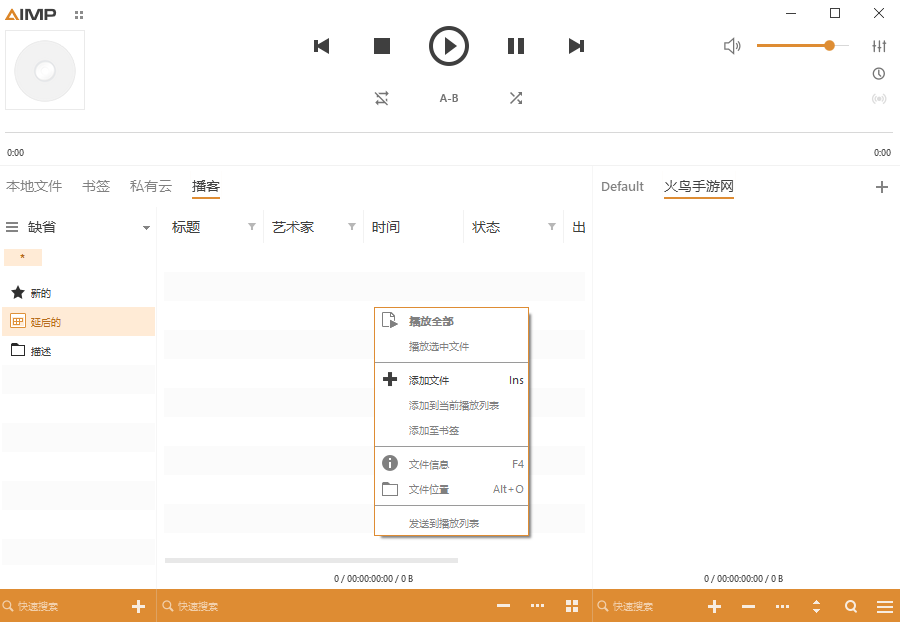900x622 pixels.
Task: Choose 添加到当前播放列表 menu entry
Action: click(x=451, y=406)
